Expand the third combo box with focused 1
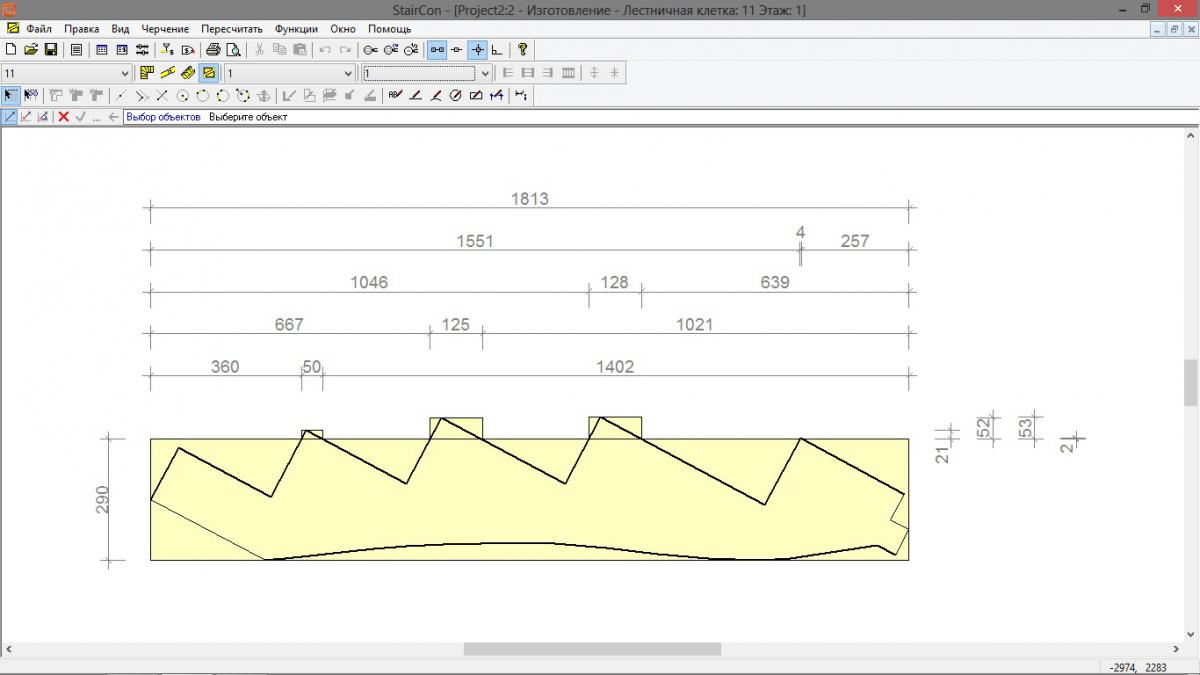This screenshot has height=675, width=1200. 485,73
